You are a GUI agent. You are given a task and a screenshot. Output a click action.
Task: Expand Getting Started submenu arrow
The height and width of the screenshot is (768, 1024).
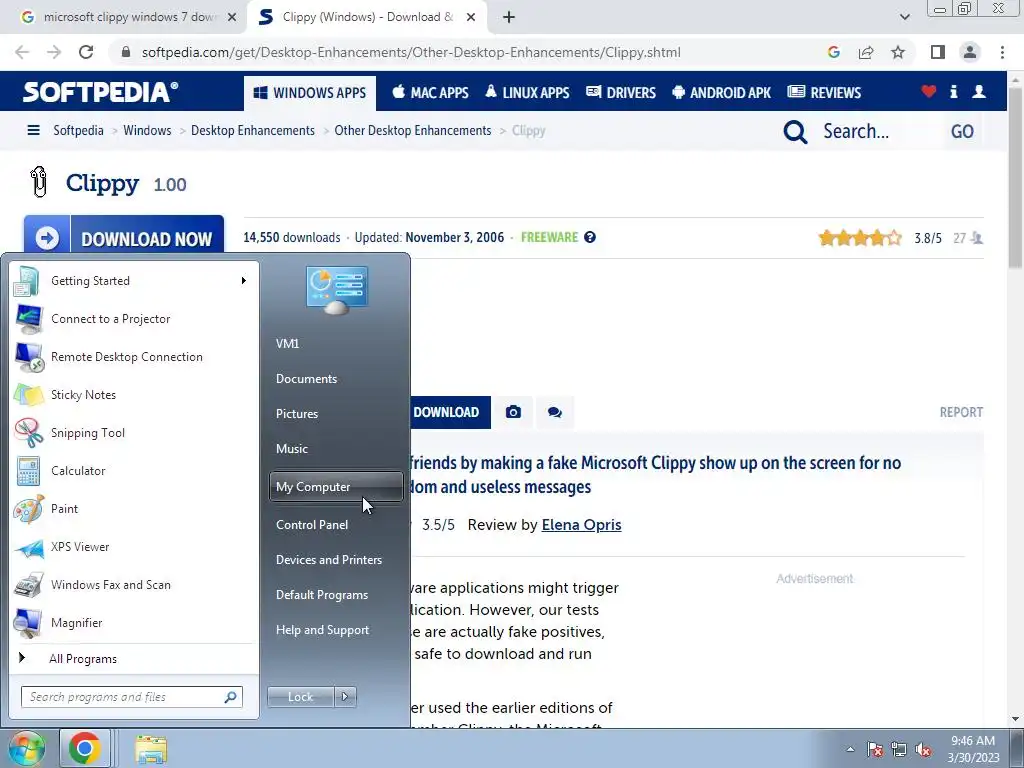[244, 281]
